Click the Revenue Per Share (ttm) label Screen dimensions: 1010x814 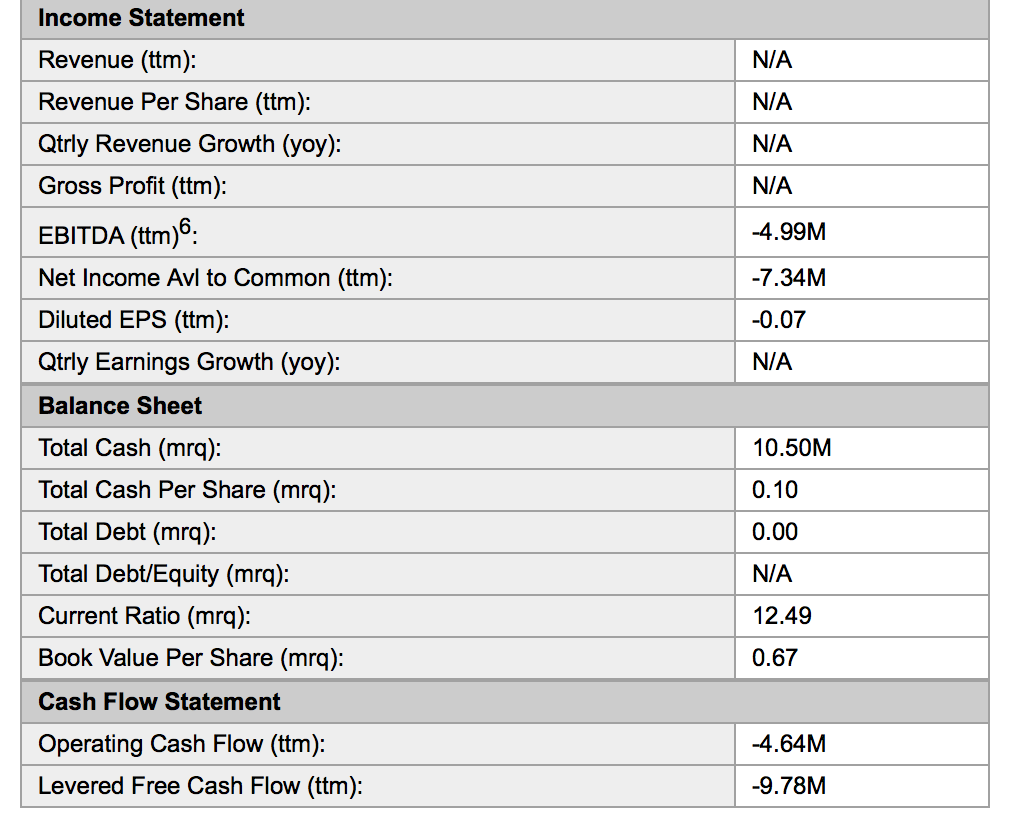[x=174, y=102]
